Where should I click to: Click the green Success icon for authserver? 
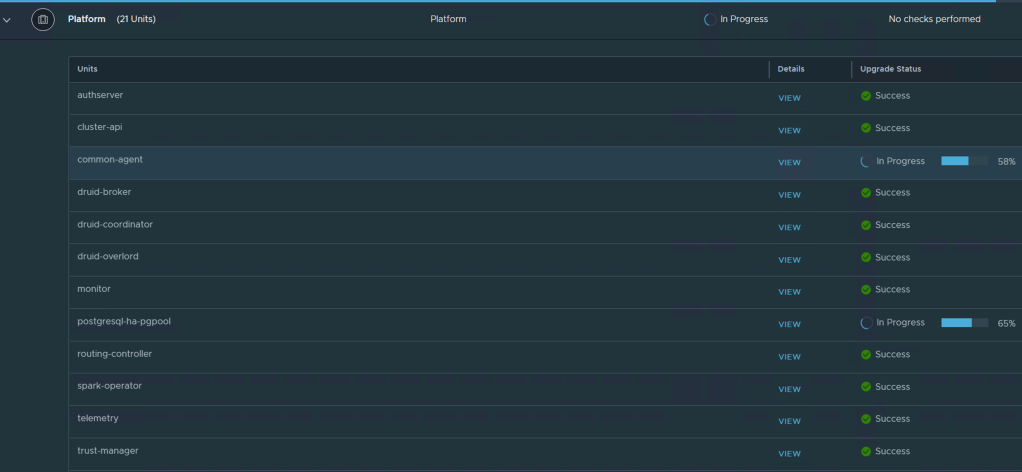click(x=866, y=96)
